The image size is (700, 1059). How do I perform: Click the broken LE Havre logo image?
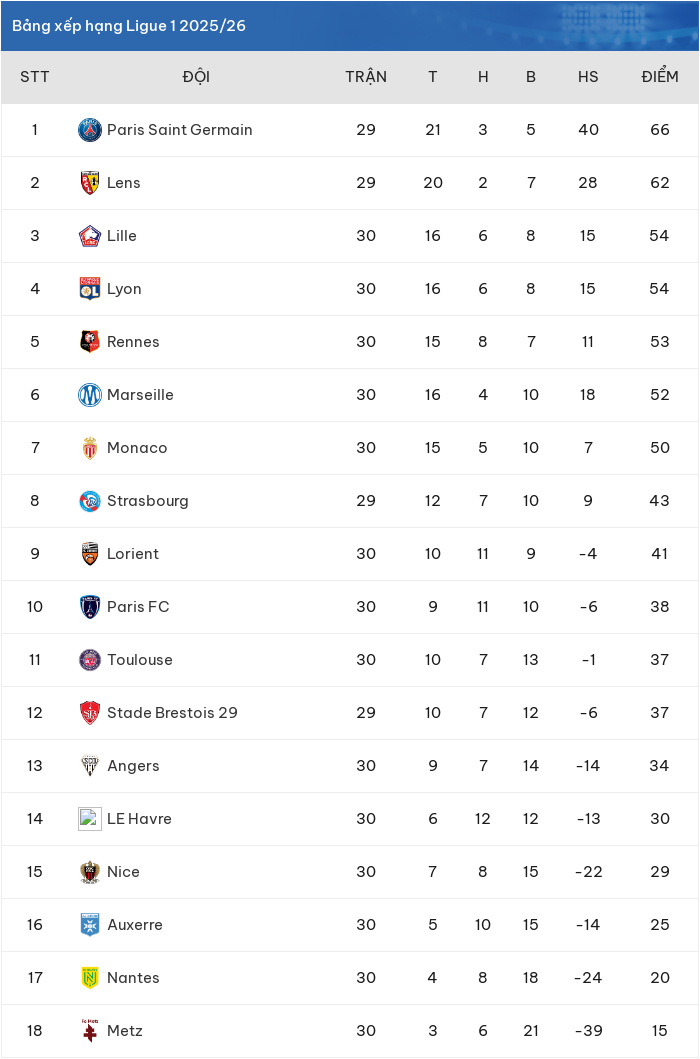(x=90, y=819)
